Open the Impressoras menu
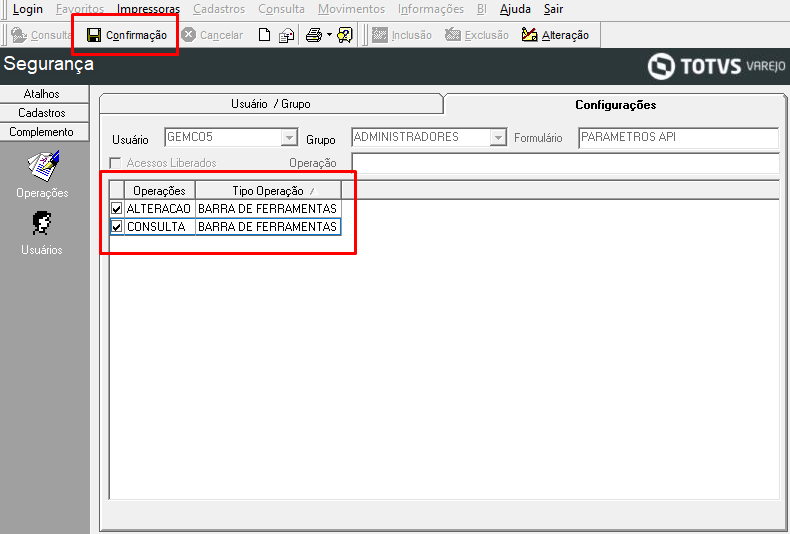Screen dimensions: 790x534 (x=148, y=9)
